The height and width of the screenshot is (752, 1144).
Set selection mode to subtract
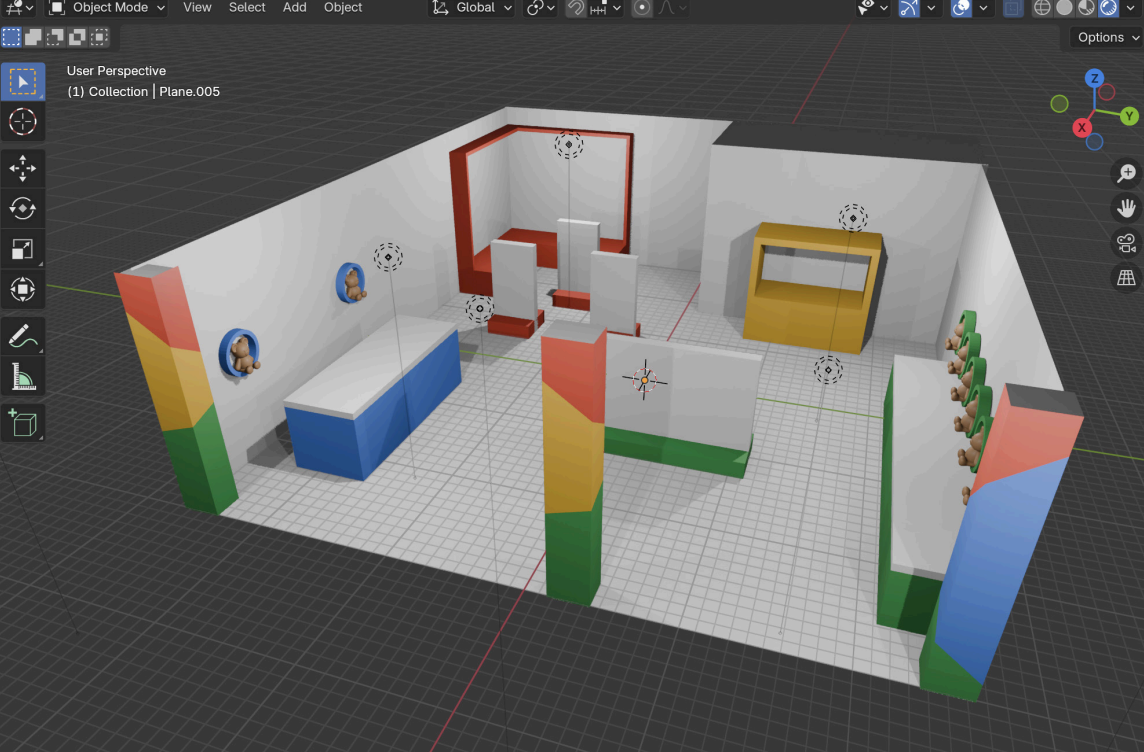pyautogui.click(x=55, y=36)
